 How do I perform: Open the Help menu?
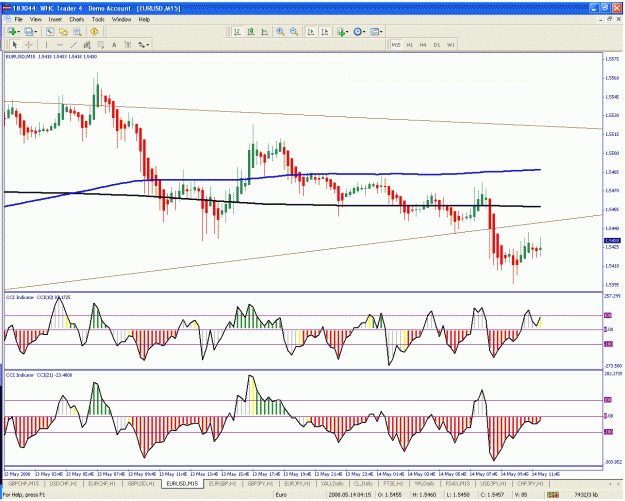tap(144, 19)
